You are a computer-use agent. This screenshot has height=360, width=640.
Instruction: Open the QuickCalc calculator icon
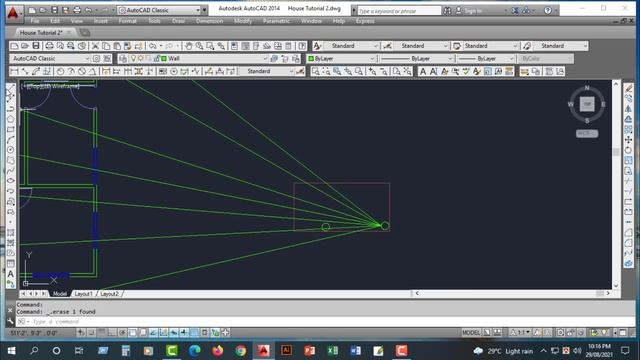click(289, 46)
